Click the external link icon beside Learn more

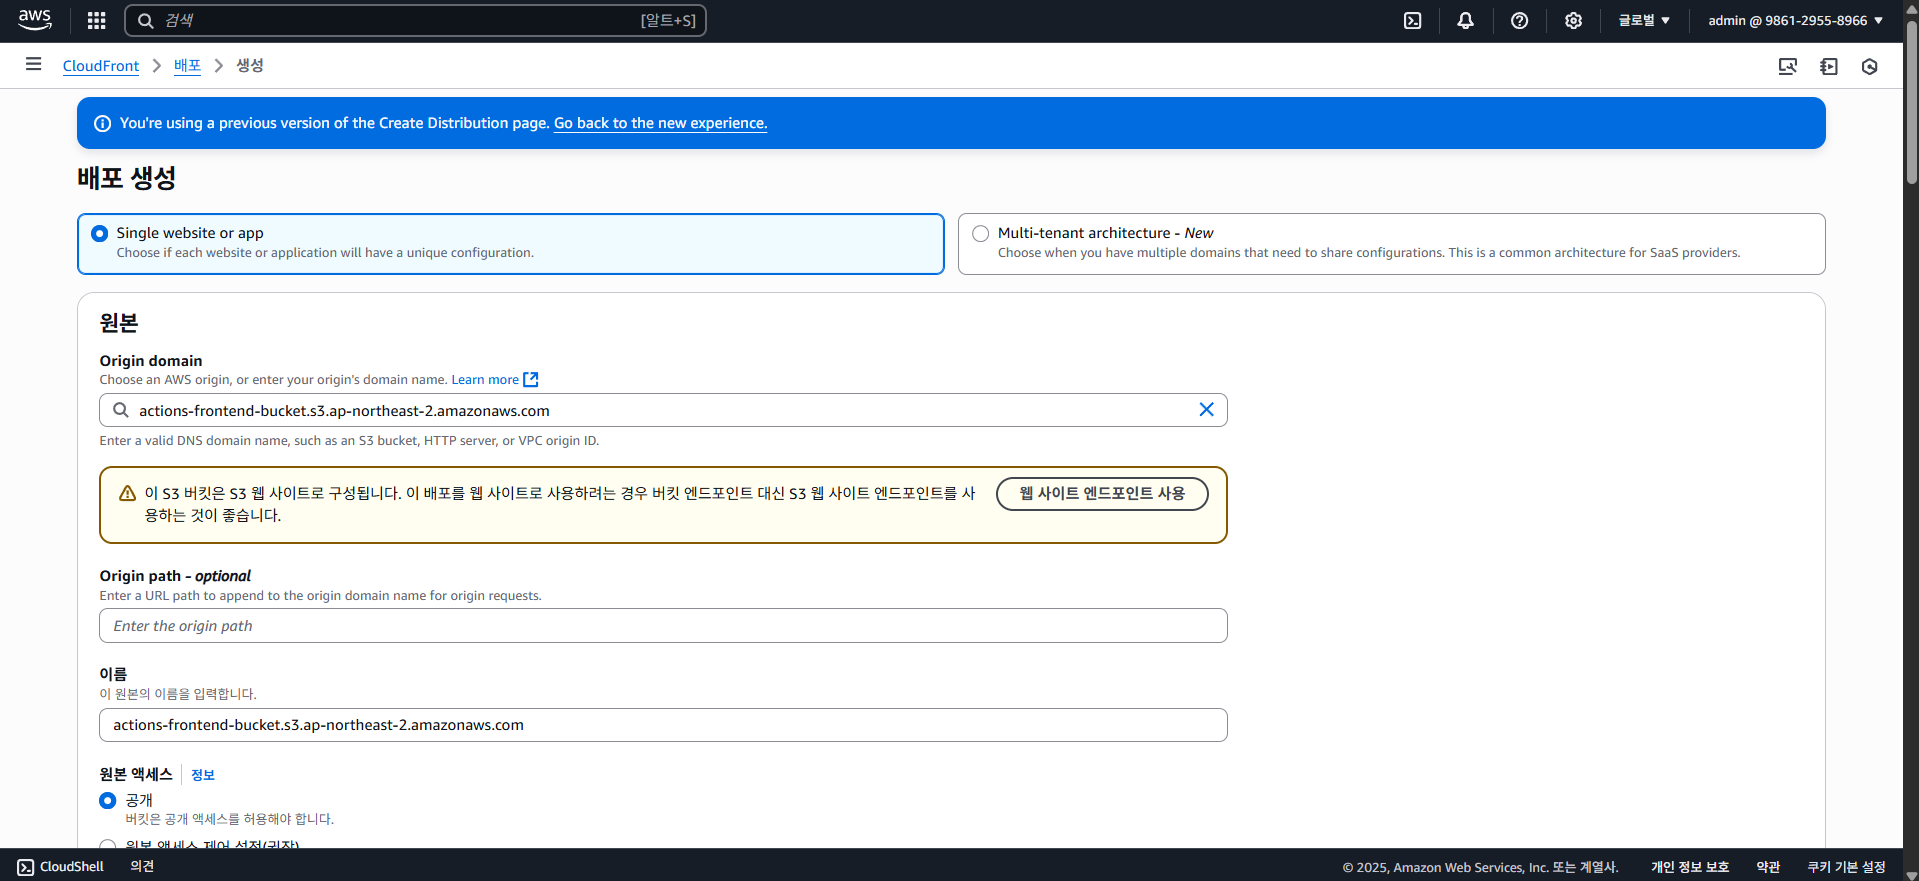pyautogui.click(x=531, y=379)
